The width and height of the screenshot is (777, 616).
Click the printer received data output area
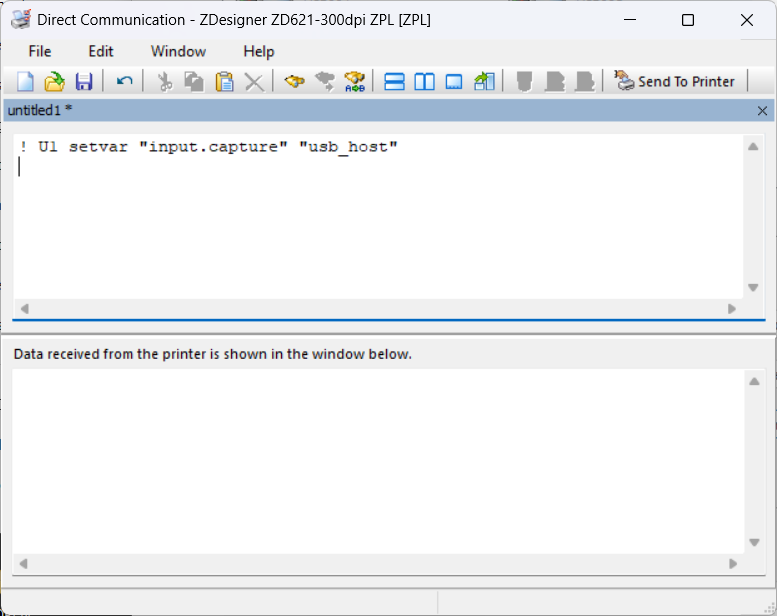pyautogui.click(x=378, y=461)
